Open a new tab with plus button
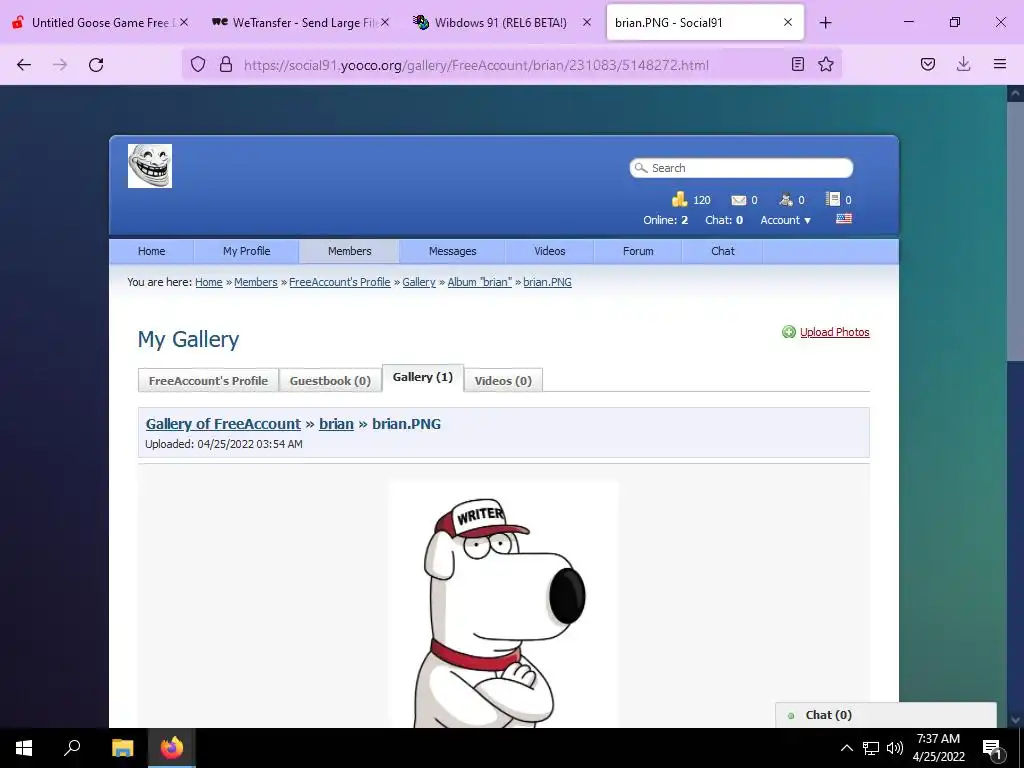 tap(825, 22)
